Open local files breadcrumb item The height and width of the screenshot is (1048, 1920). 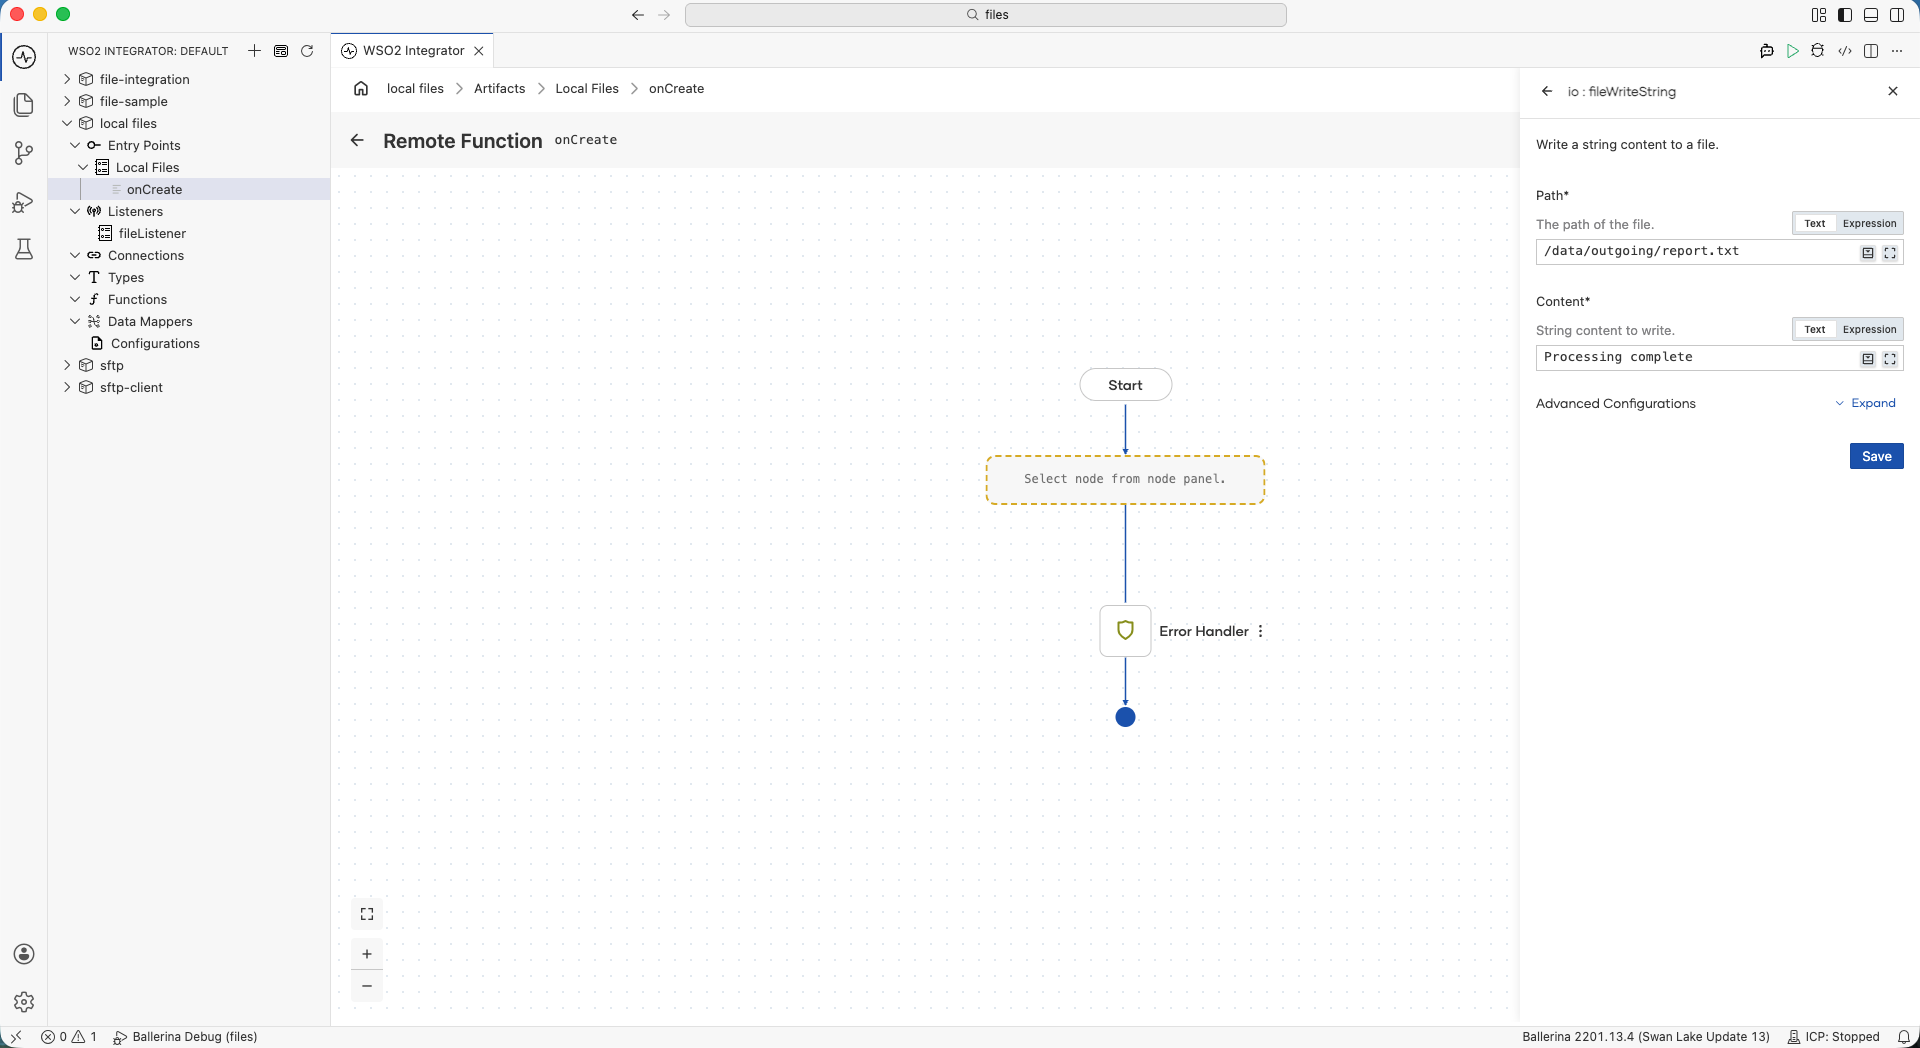[415, 89]
